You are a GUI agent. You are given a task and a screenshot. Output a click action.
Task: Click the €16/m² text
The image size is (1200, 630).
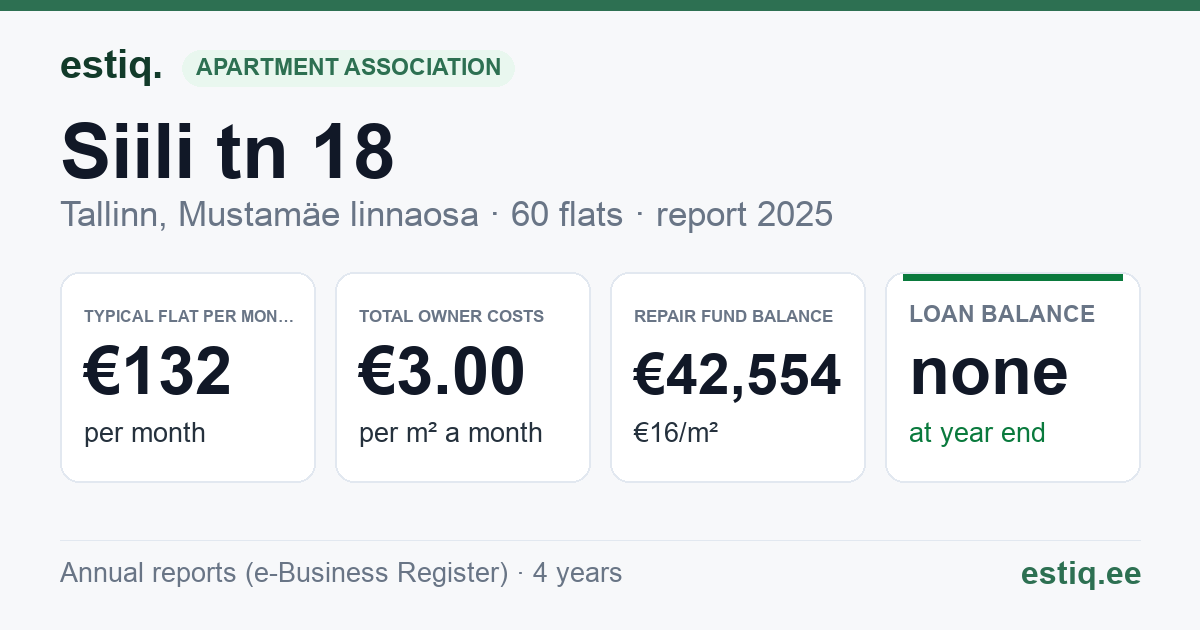pos(676,433)
